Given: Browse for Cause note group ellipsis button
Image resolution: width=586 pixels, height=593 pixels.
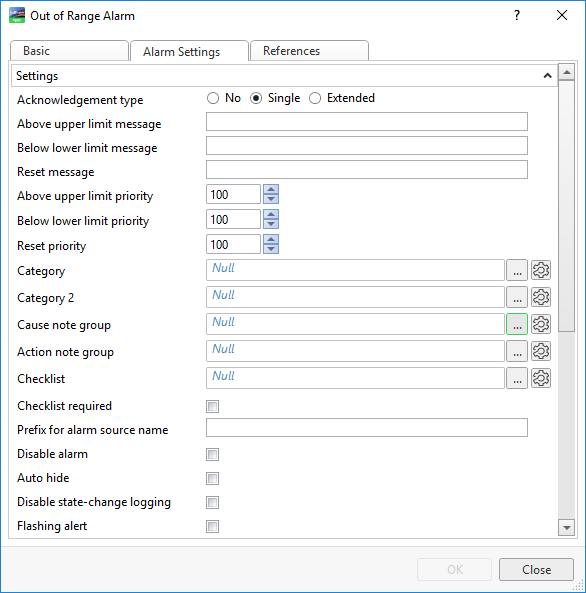Looking at the screenshot, I should pyautogui.click(x=517, y=324).
